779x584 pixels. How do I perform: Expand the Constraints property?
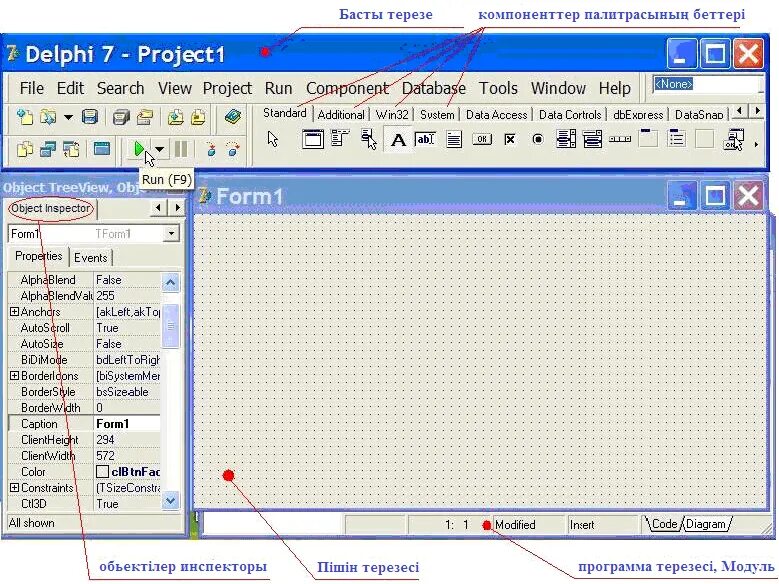[x=14, y=488]
